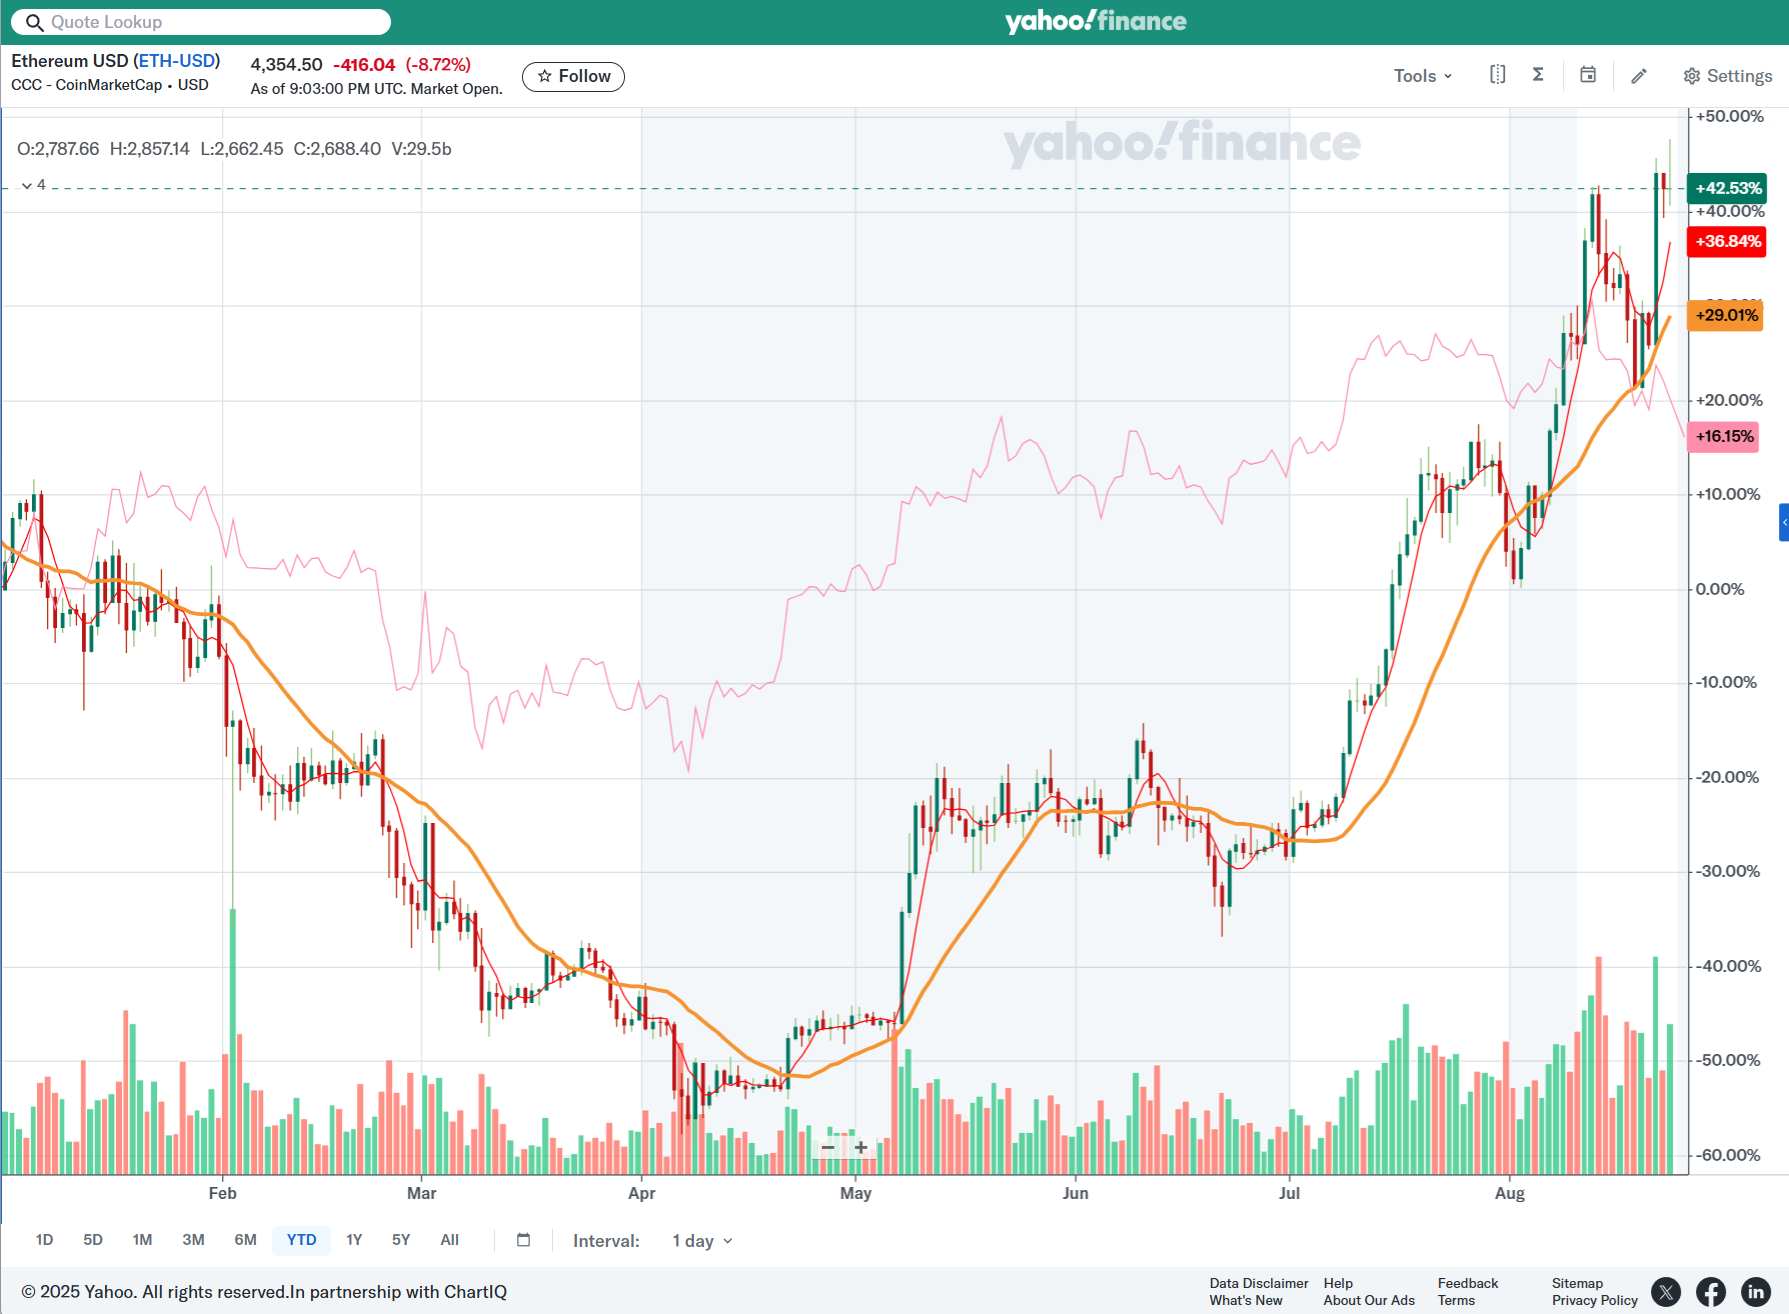Click the pink +16.15% label

(x=1723, y=436)
